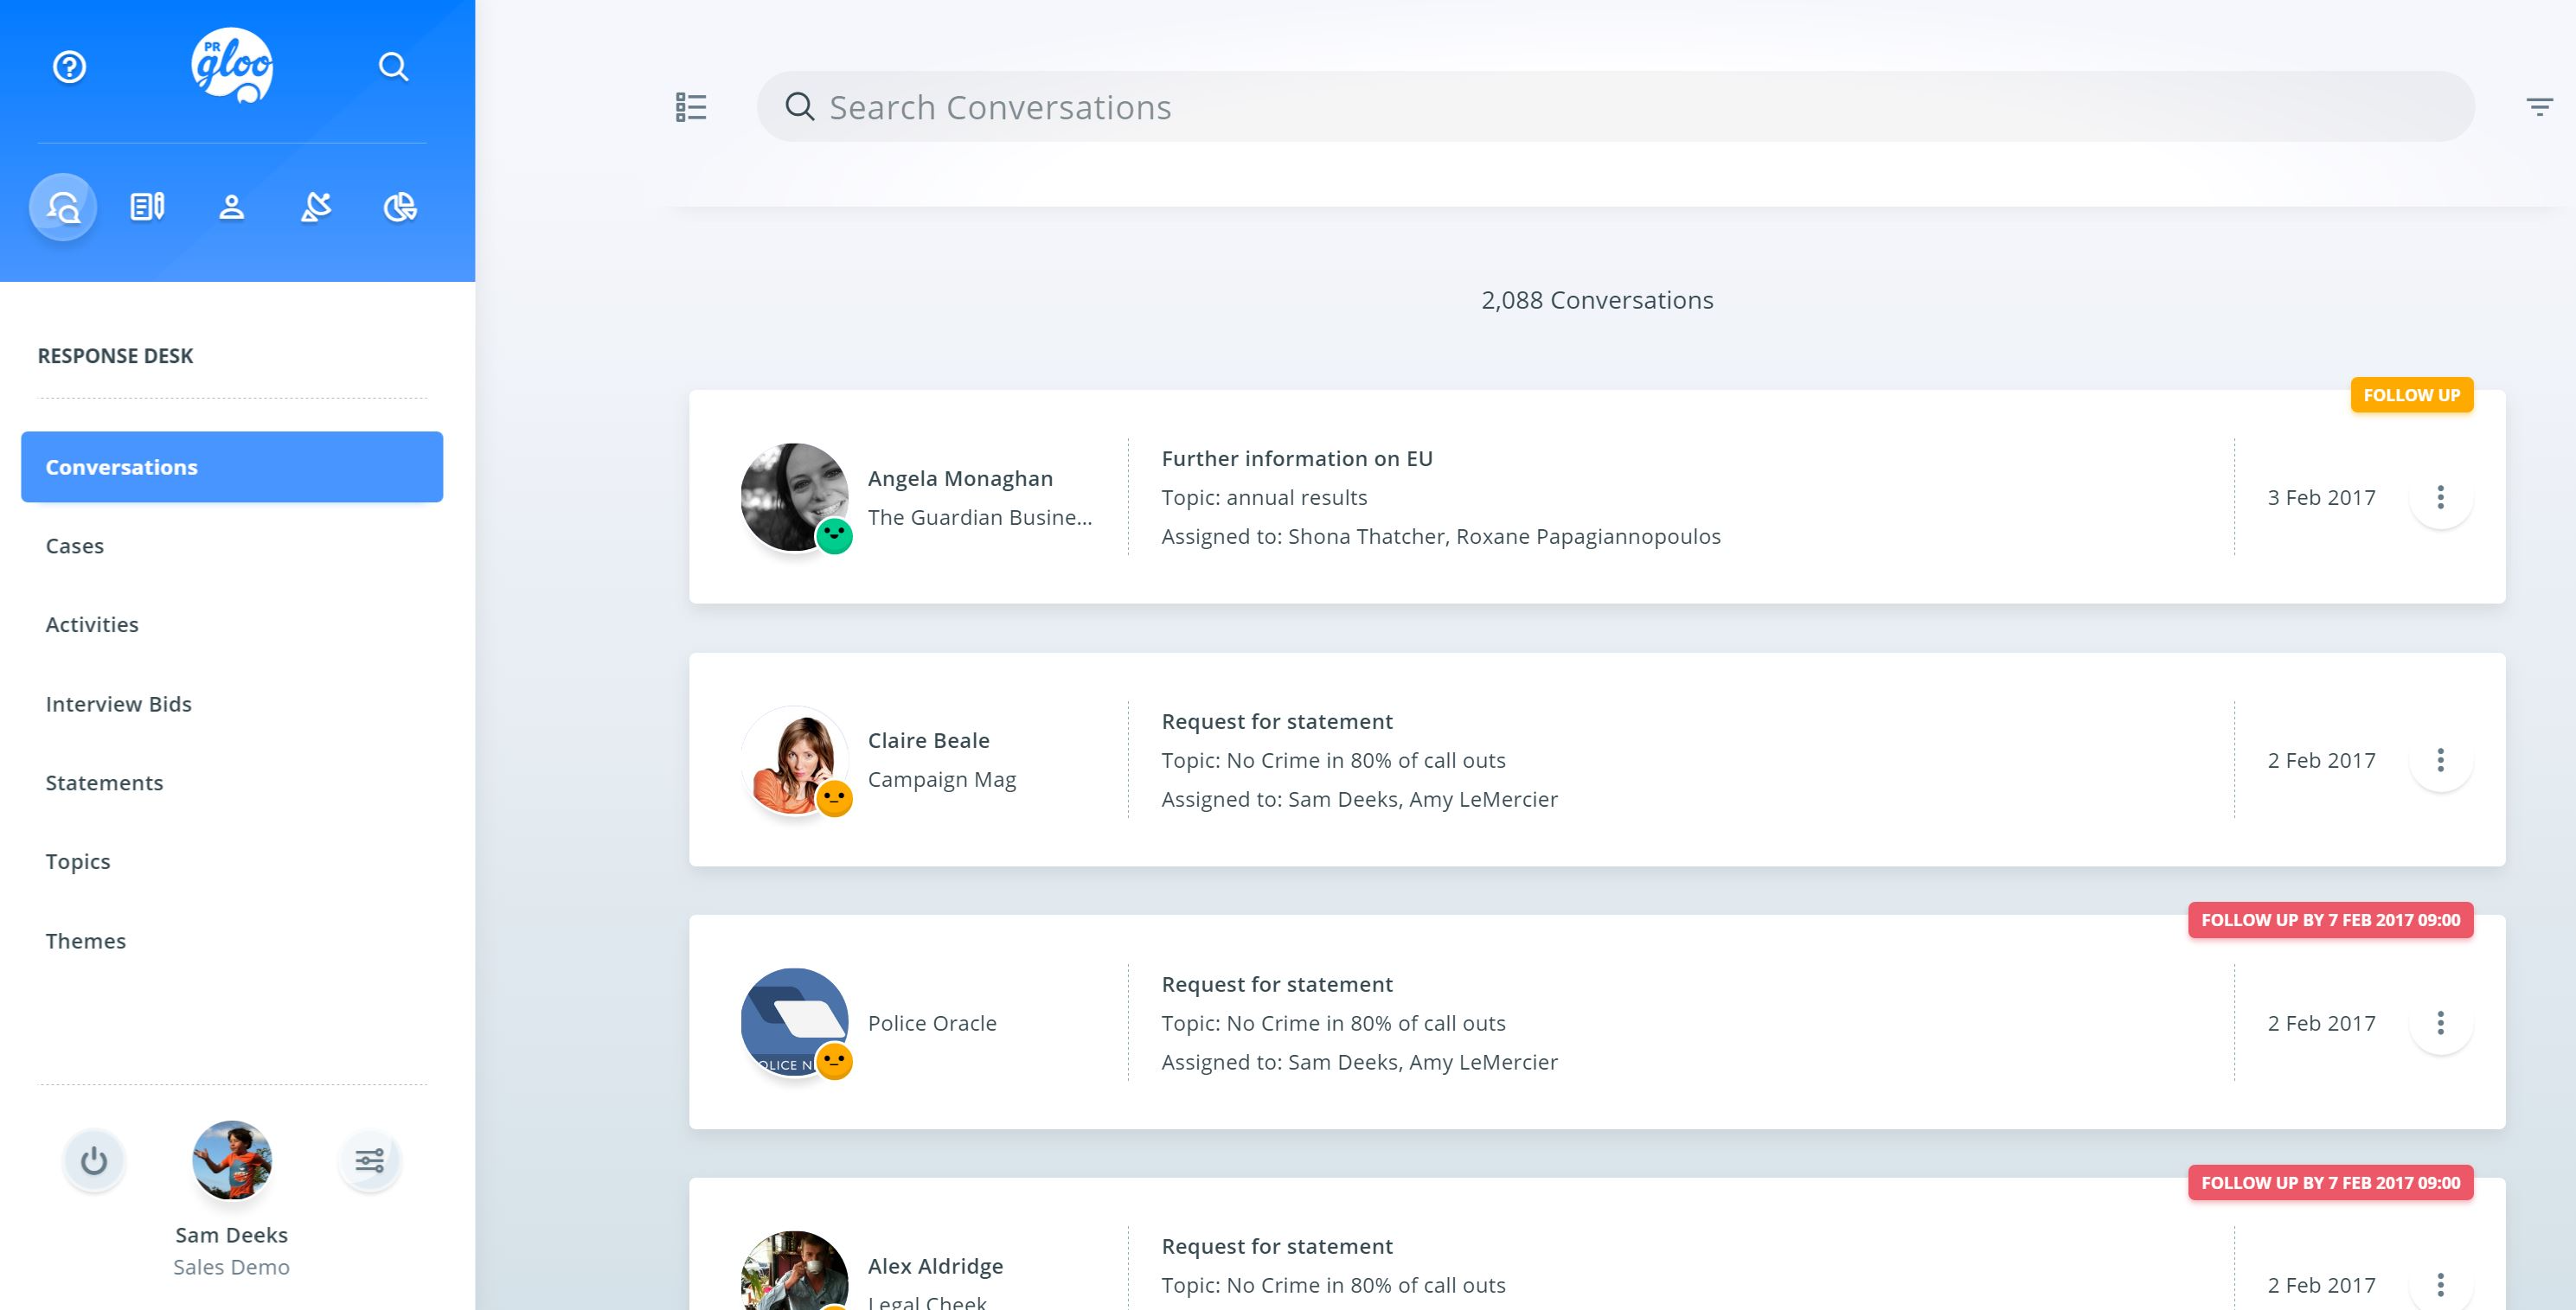Open 'Further information on EU' conversation
Viewport: 2576px width, 1310px height.
[1296, 459]
